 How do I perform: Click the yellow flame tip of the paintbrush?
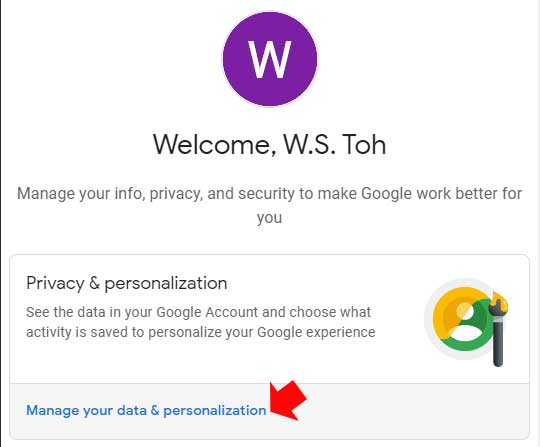[x=499, y=302]
